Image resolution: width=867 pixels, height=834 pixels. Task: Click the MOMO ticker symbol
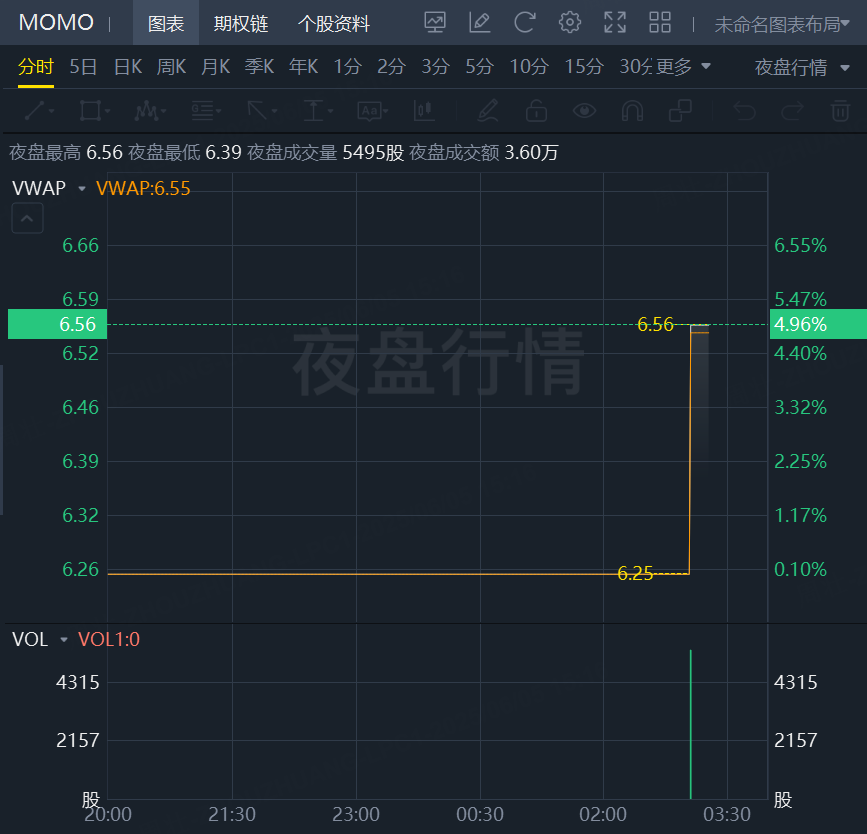click(56, 23)
